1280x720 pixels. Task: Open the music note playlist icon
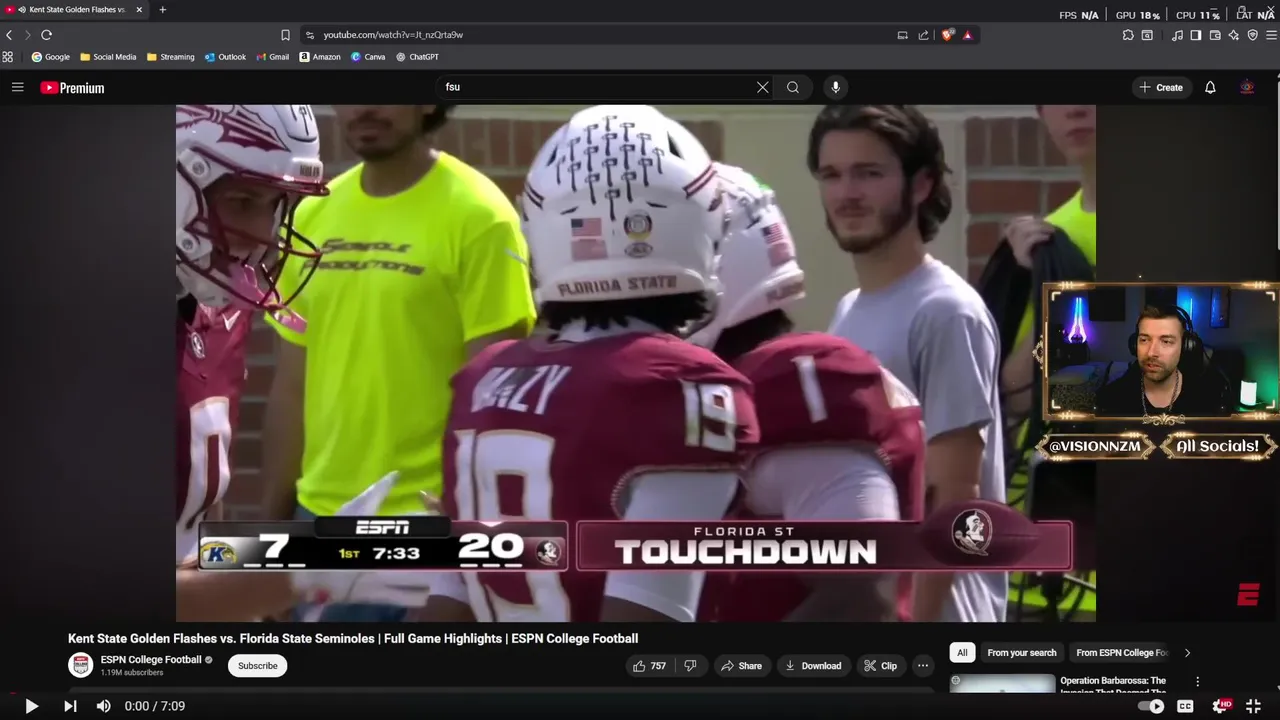pos(1177,35)
